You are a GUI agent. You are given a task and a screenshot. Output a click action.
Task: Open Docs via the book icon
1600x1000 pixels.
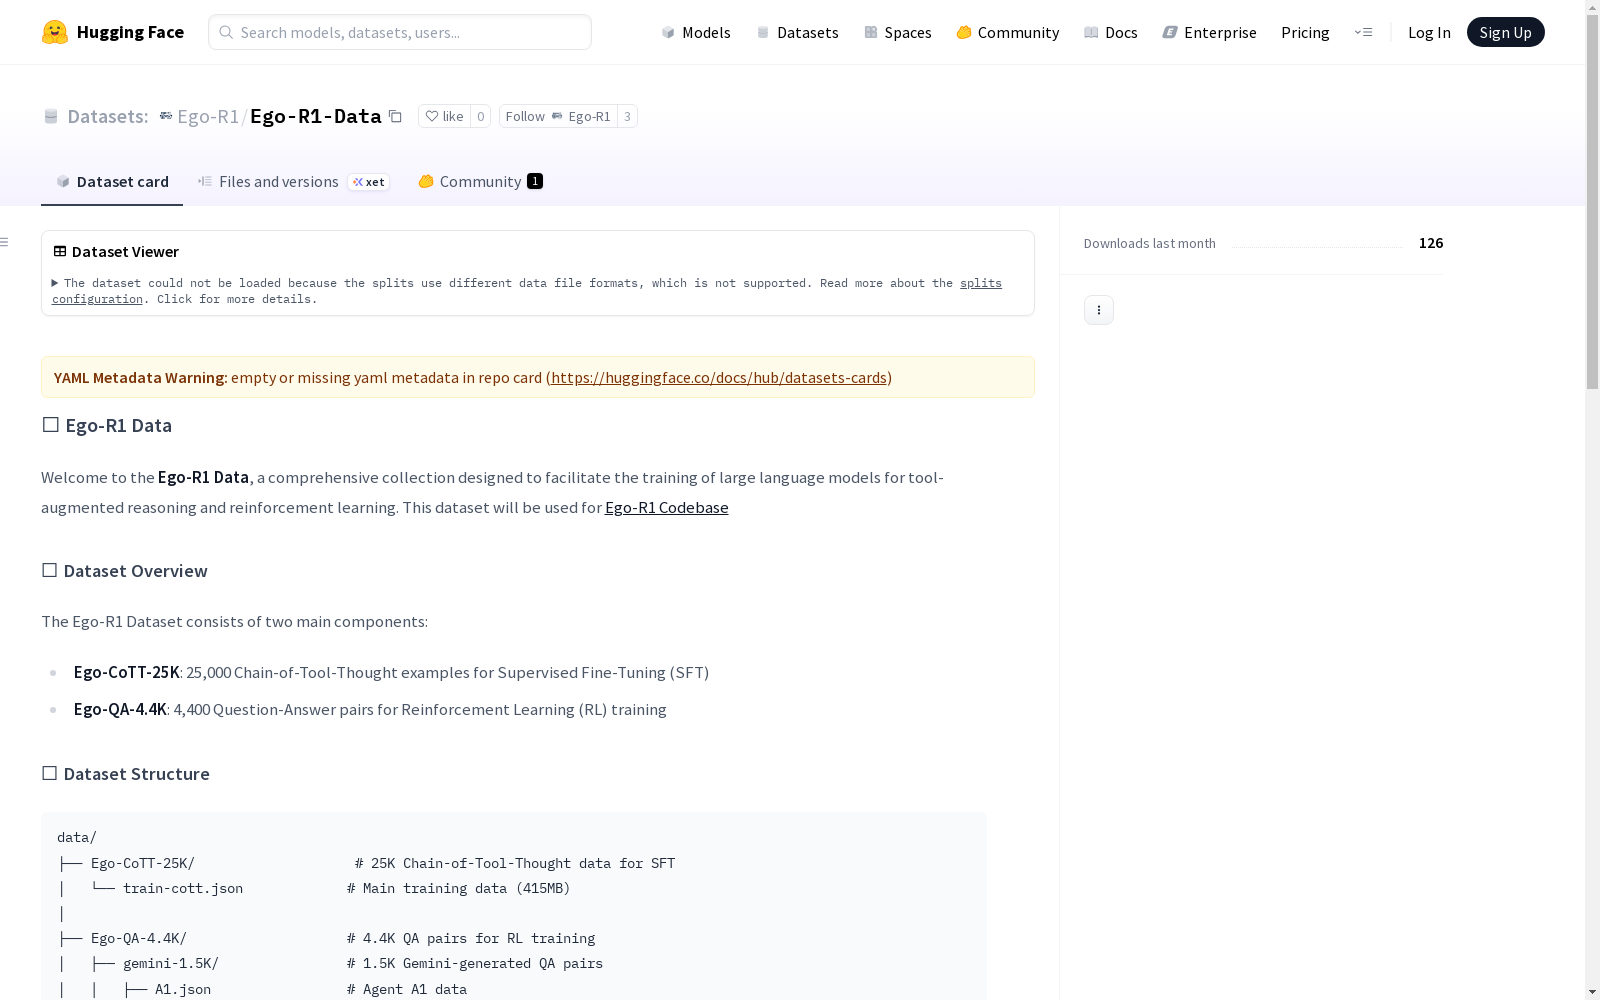click(x=1091, y=32)
